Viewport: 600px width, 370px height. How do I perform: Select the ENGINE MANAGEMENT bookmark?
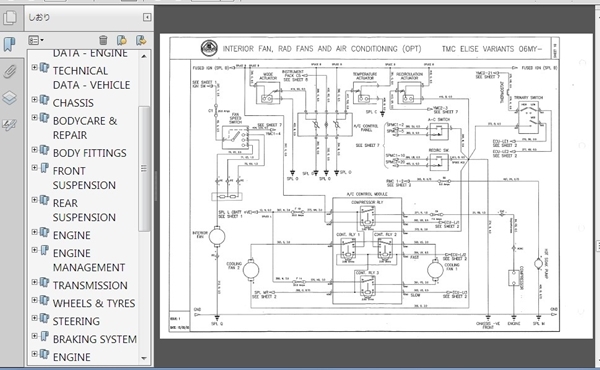89,260
